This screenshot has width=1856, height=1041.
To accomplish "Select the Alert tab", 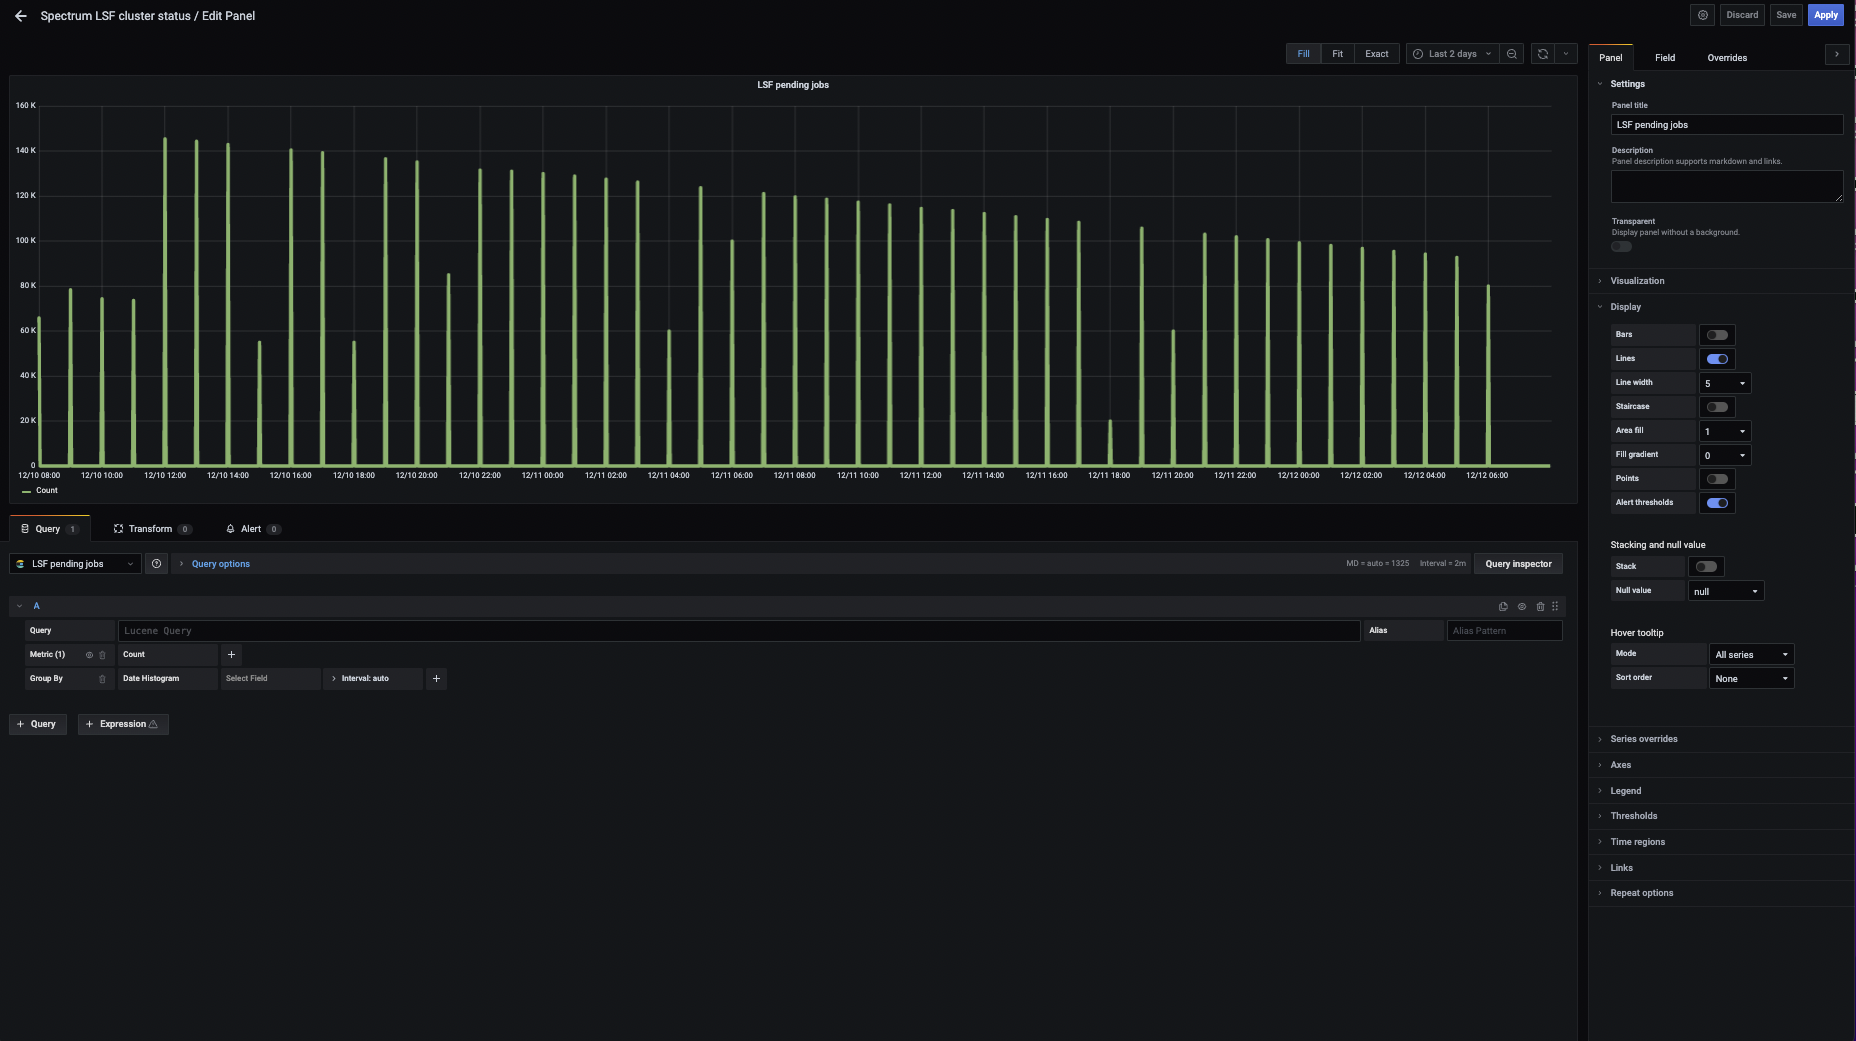I will [x=253, y=529].
